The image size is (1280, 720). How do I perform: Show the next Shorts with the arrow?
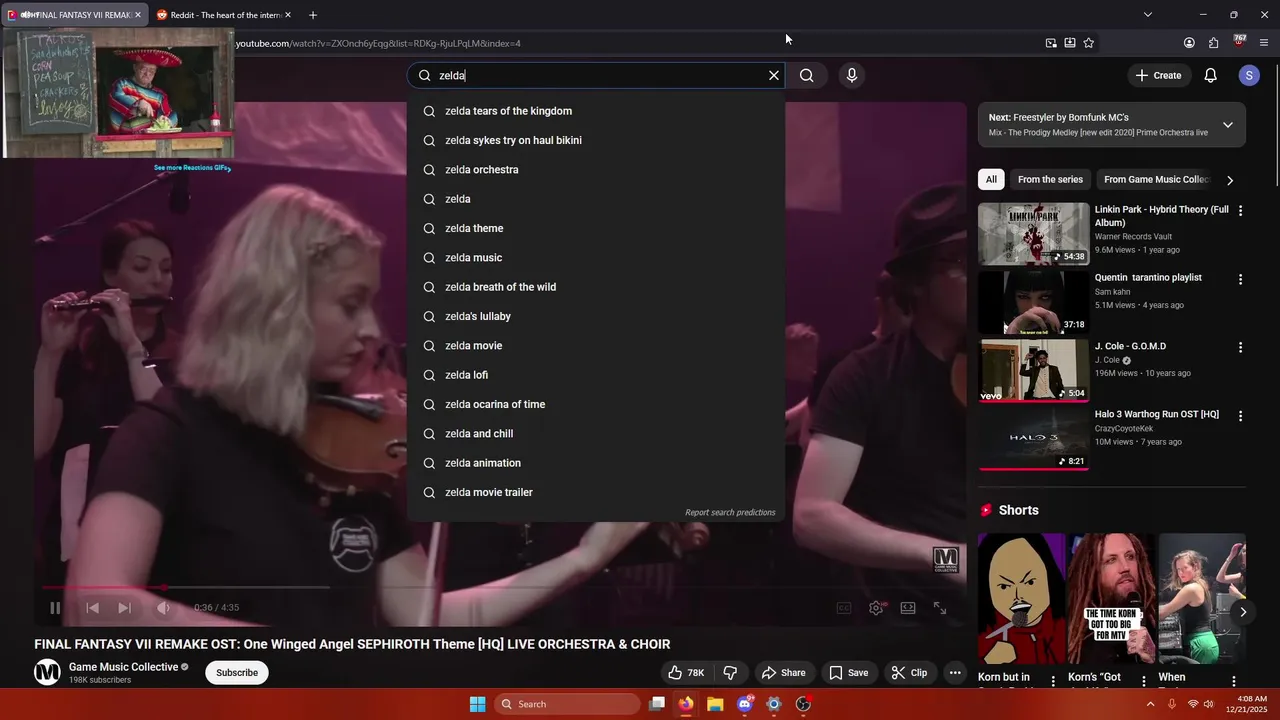tap(1243, 612)
